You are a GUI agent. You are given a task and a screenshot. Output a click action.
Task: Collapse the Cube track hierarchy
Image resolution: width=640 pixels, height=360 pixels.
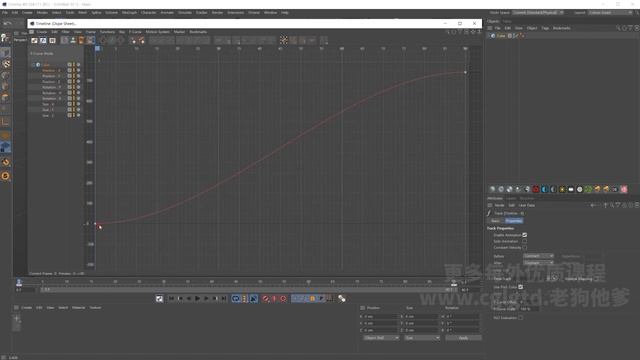pyautogui.click(x=33, y=64)
